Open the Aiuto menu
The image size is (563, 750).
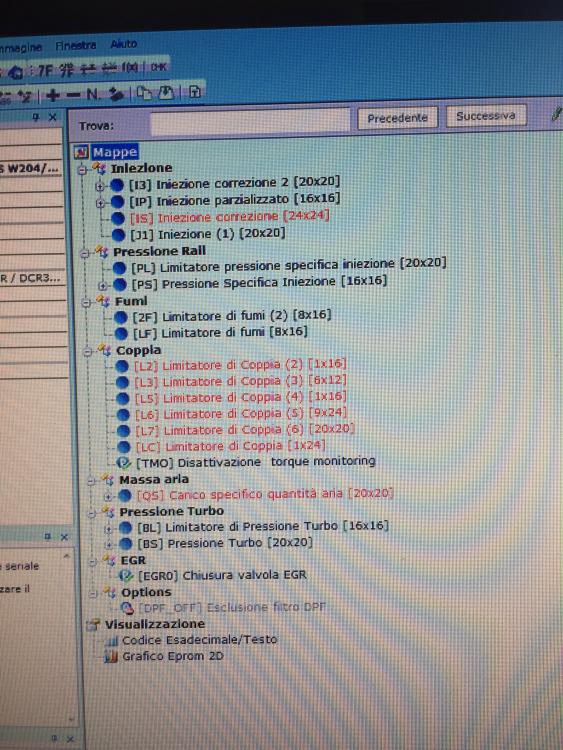pos(124,44)
